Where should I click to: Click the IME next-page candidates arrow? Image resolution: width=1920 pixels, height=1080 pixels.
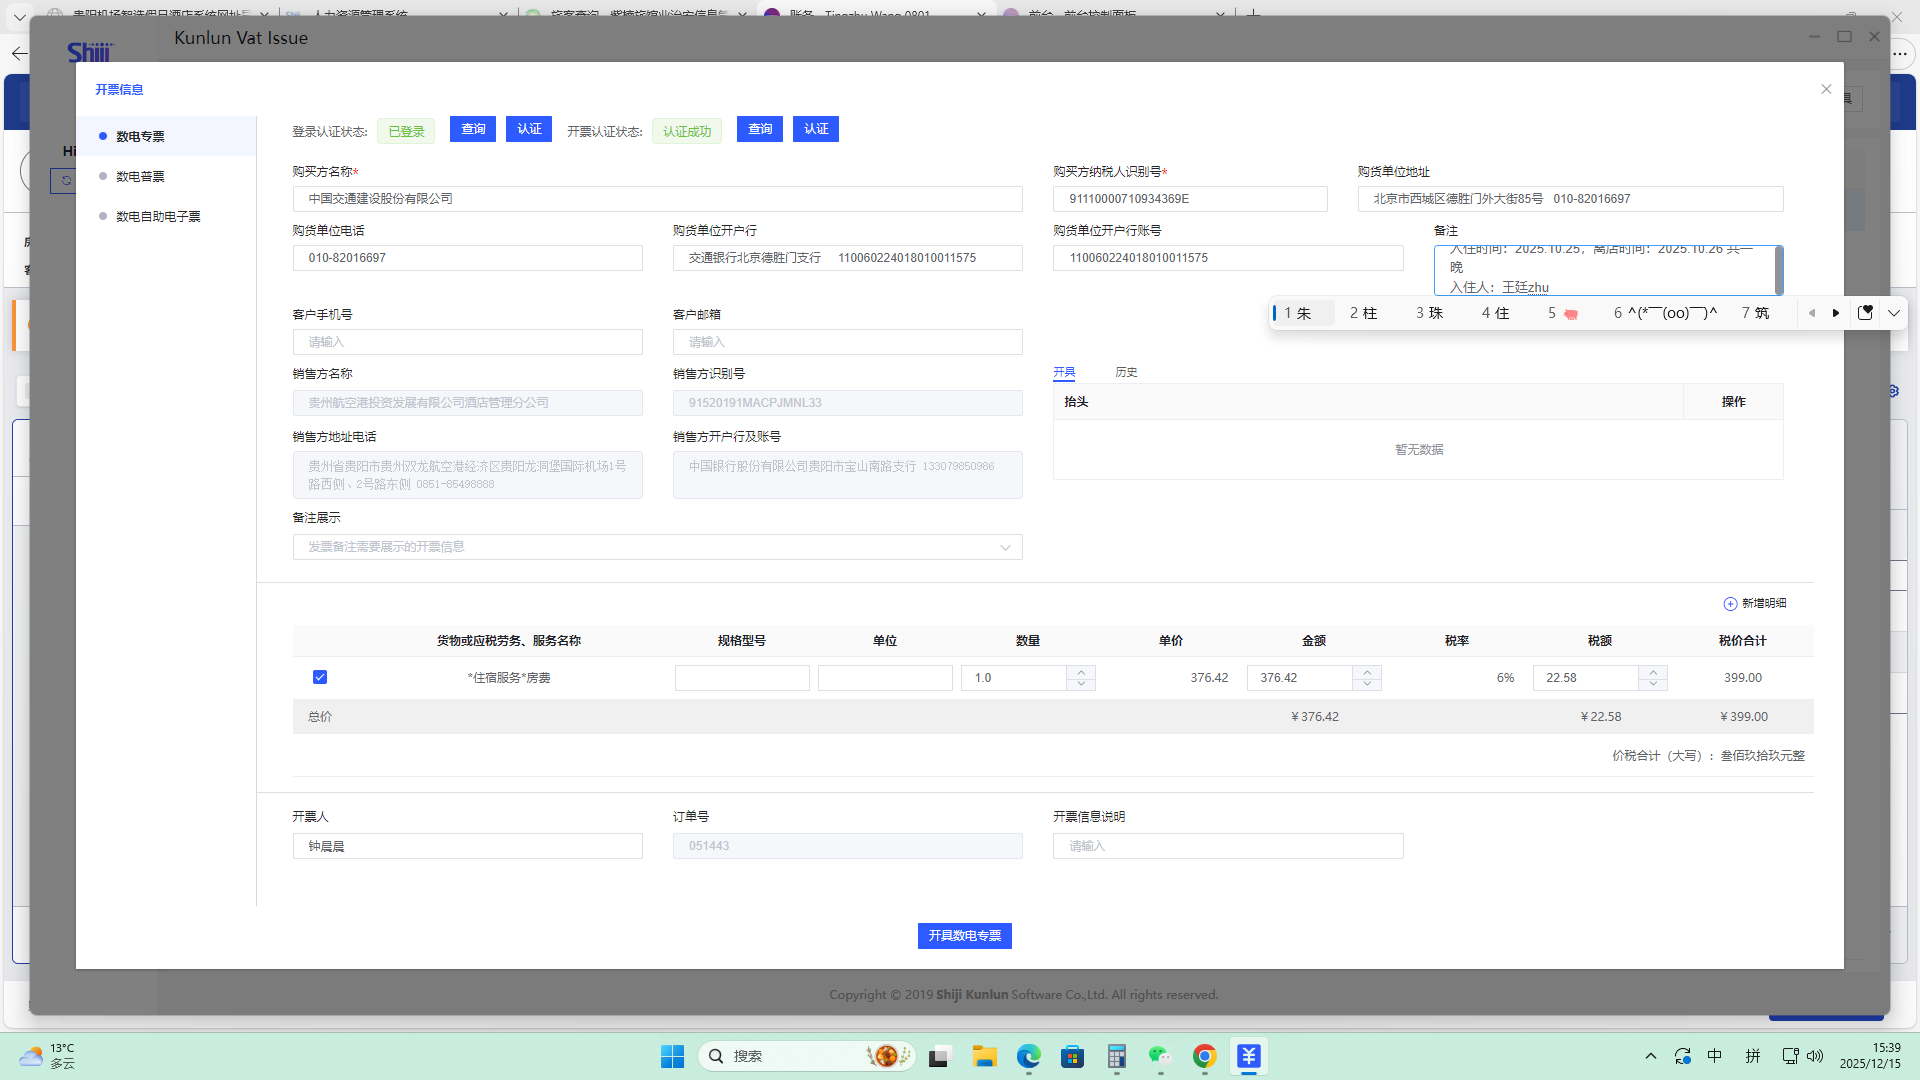(1836, 313)
